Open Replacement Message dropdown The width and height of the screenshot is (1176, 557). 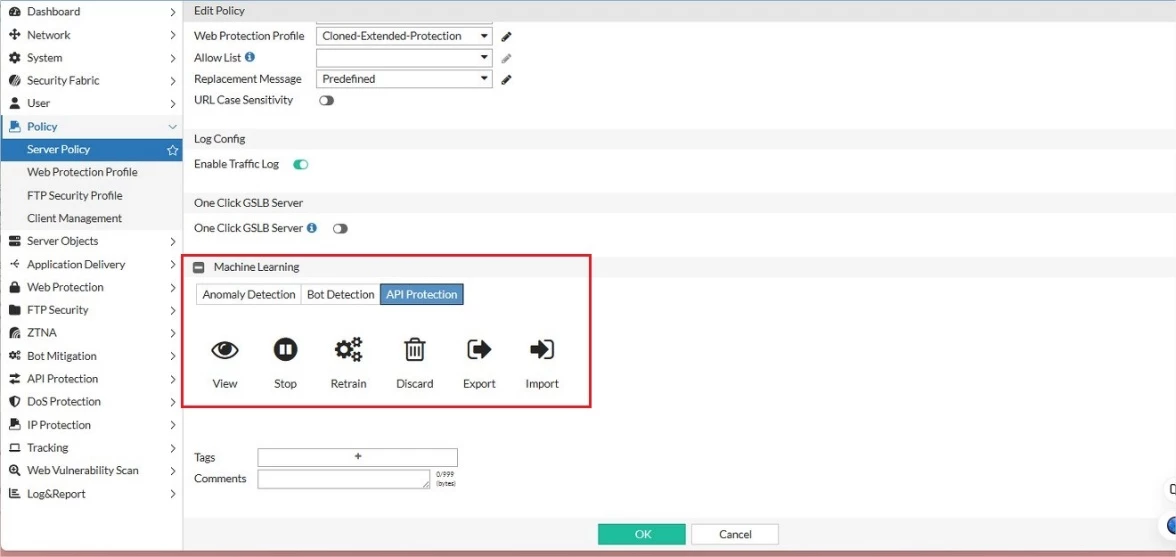point(404,79)
